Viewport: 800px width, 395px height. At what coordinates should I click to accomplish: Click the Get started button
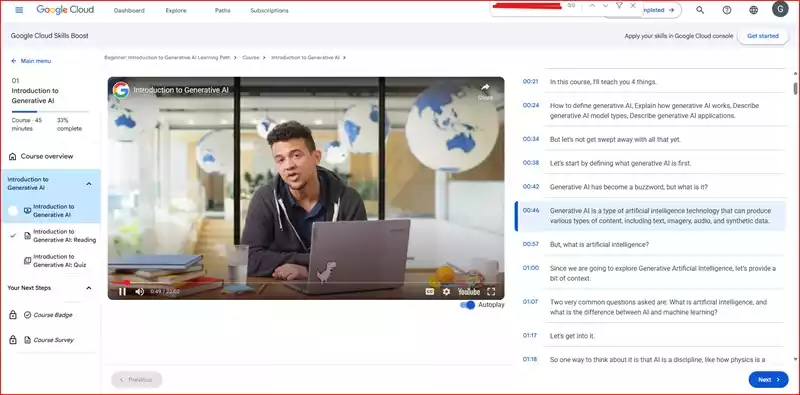pyautogui.click(x=763, y=36)
